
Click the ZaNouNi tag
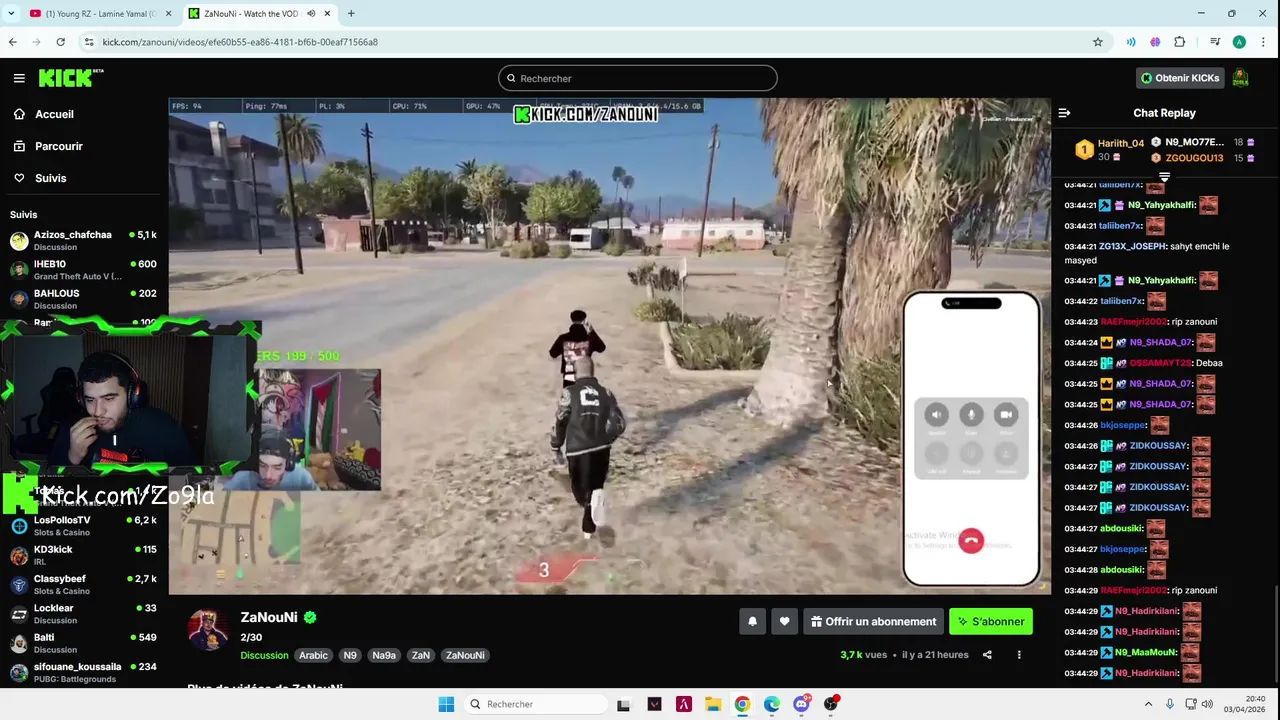tap(465, 655)
